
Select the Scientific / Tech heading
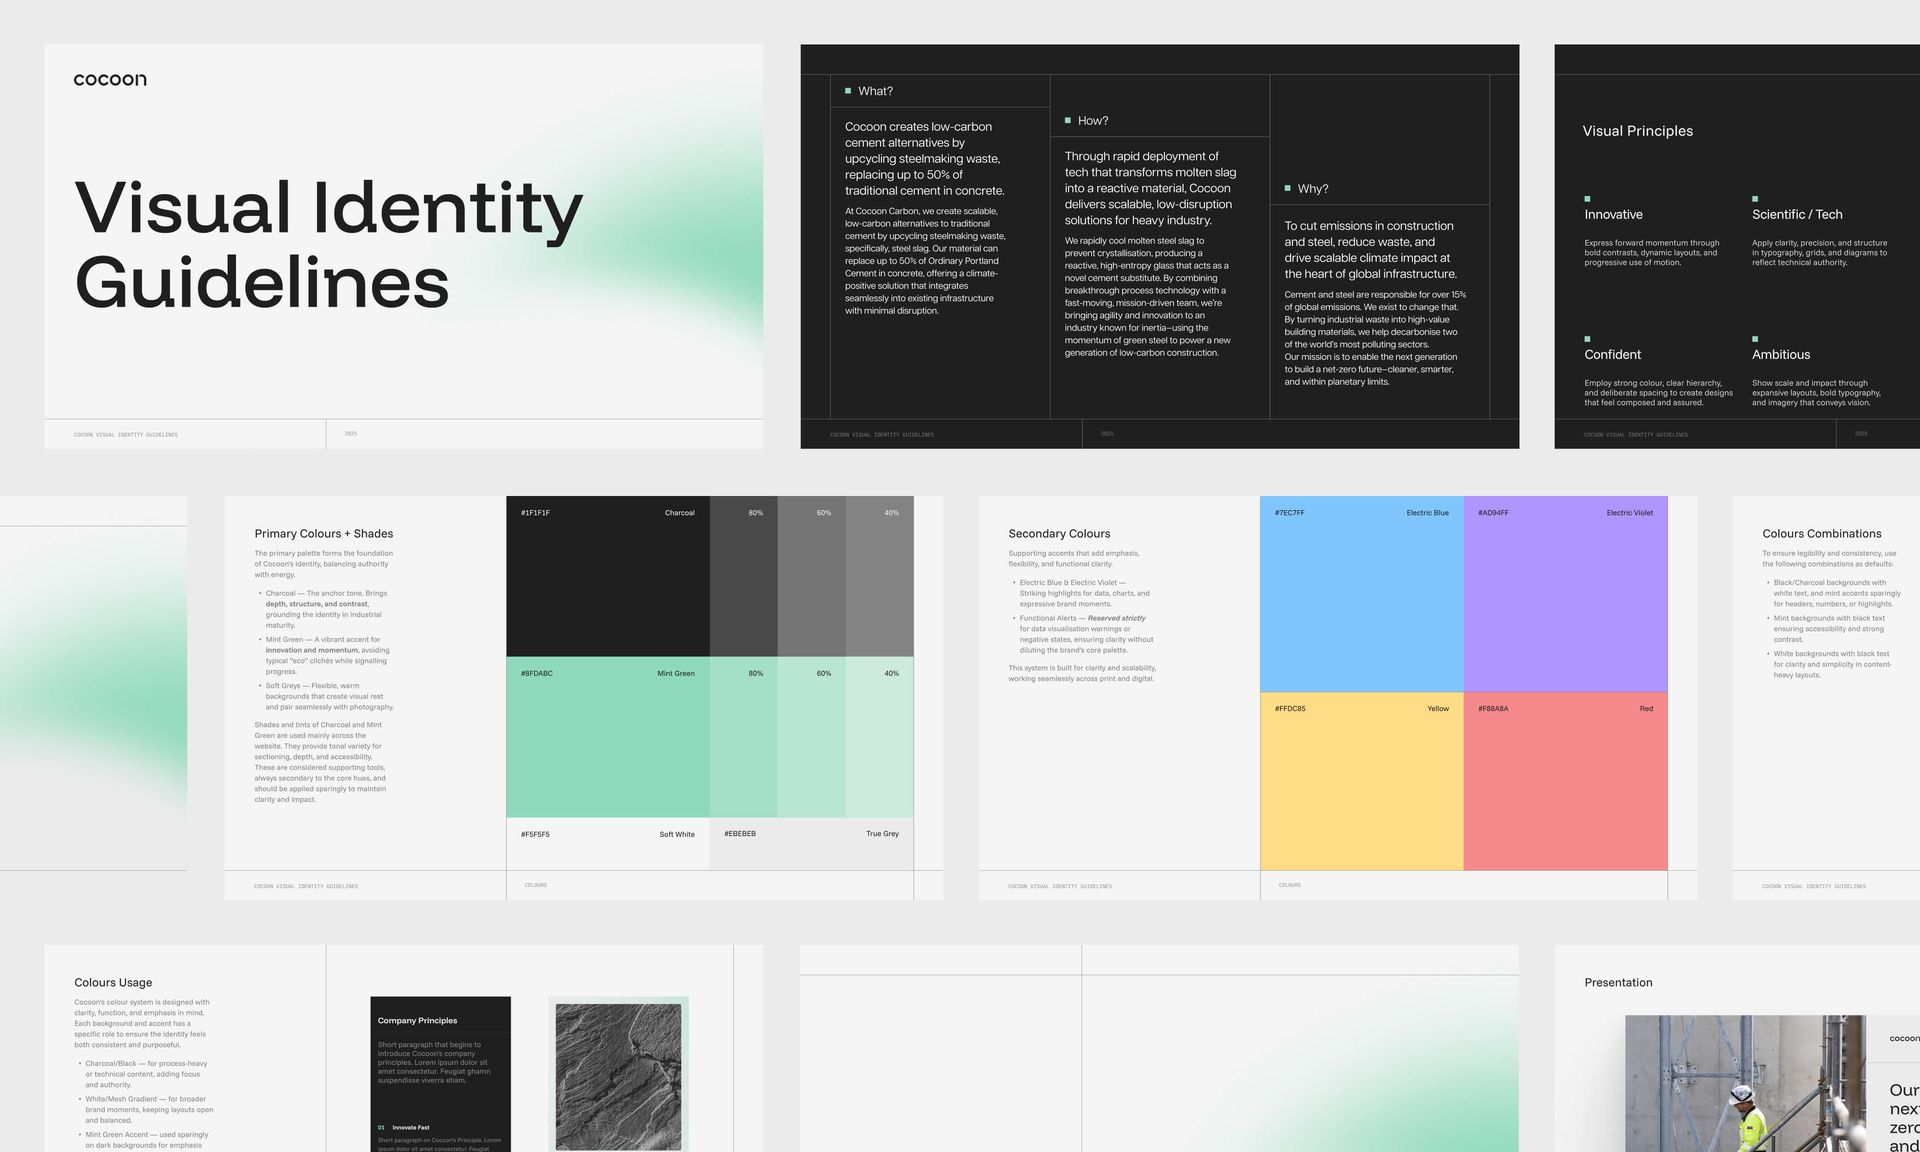pos(1797,214)
